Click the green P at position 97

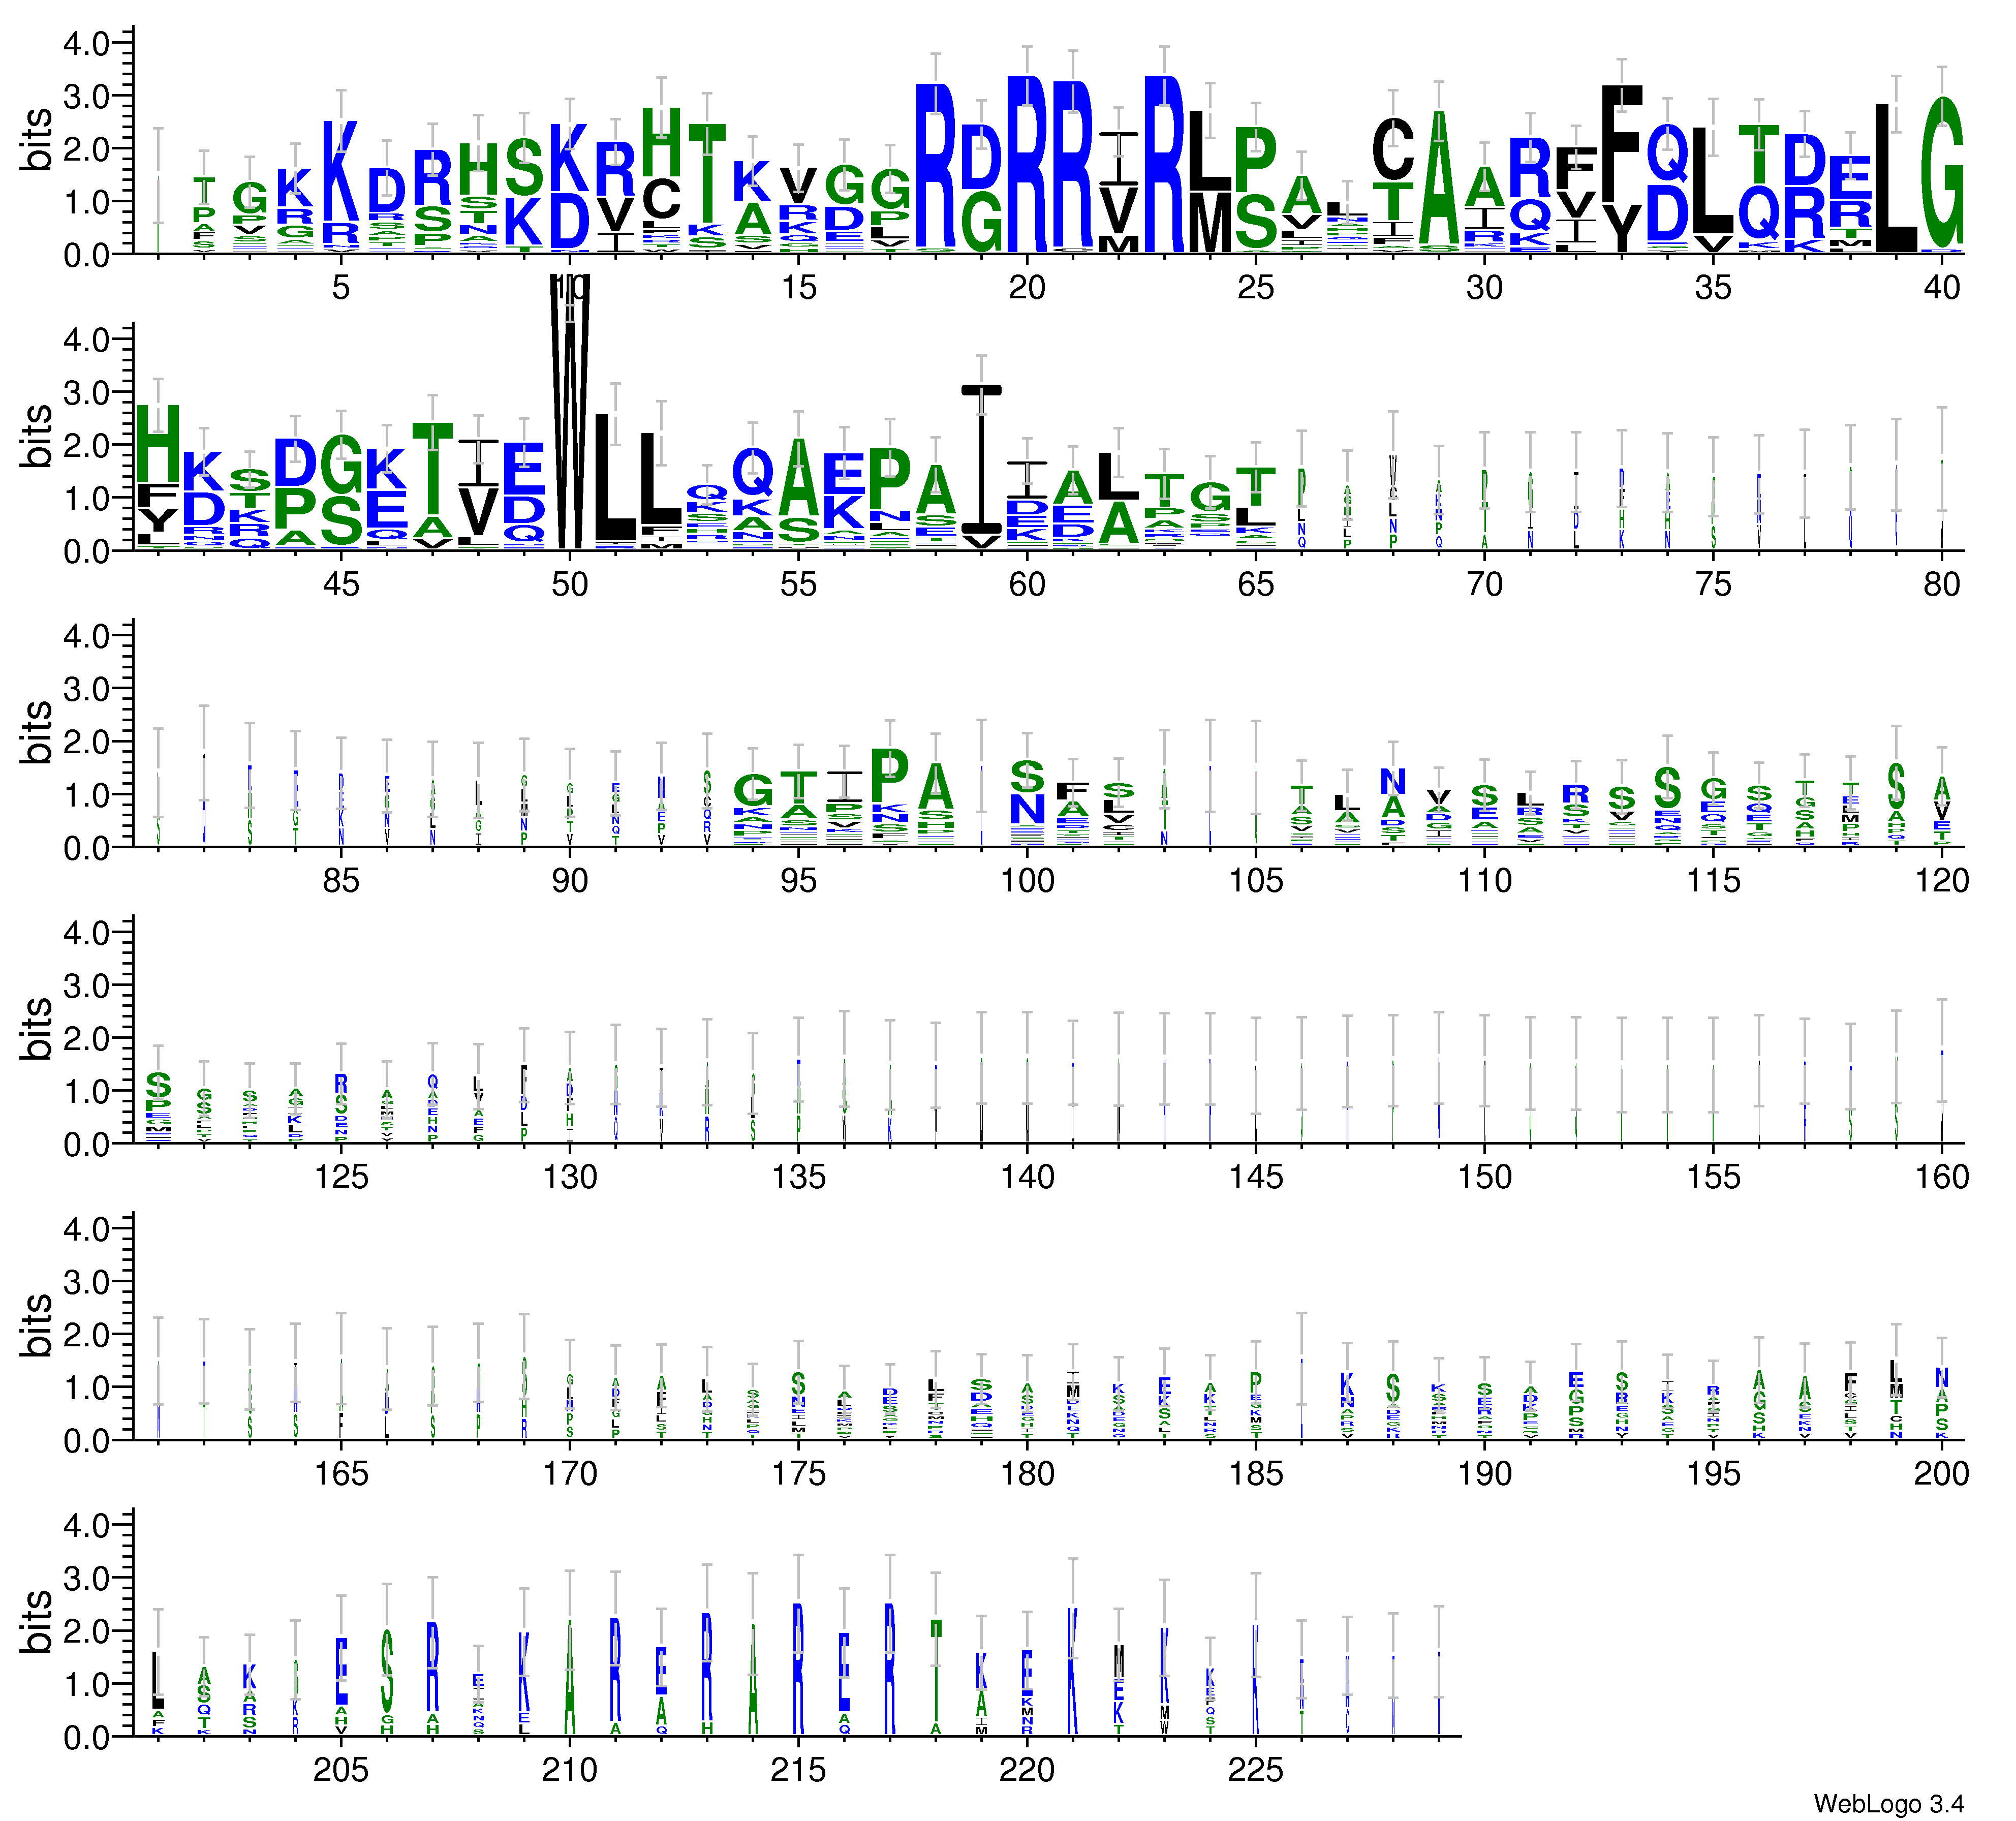click(x=889, y=775)
